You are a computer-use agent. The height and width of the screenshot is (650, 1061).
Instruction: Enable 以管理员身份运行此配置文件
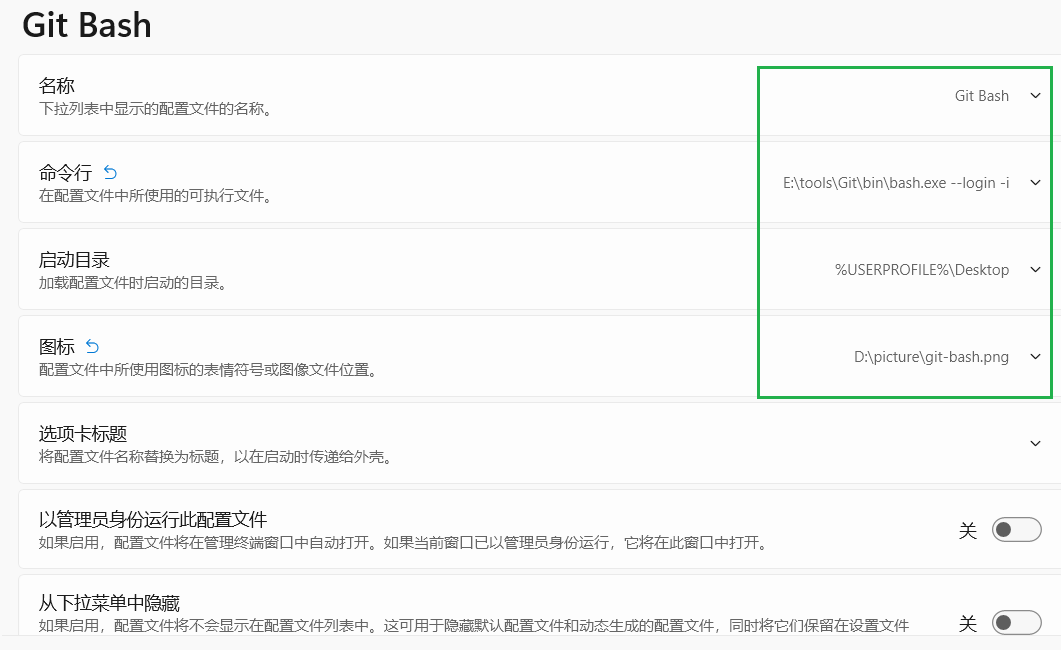coord(1015,530)
